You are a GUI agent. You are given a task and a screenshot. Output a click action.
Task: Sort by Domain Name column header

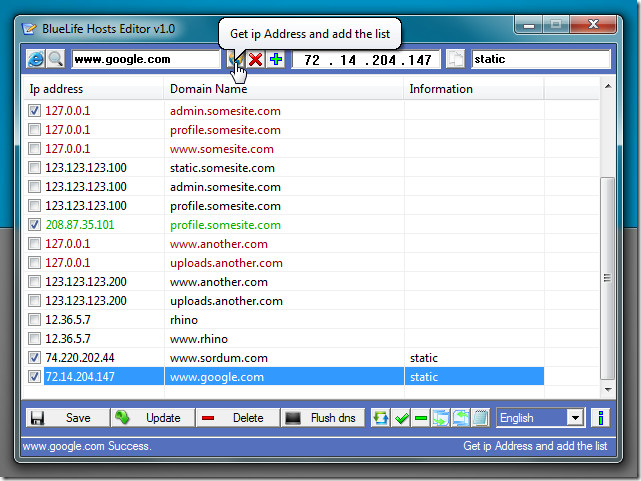tap(284, 89)
